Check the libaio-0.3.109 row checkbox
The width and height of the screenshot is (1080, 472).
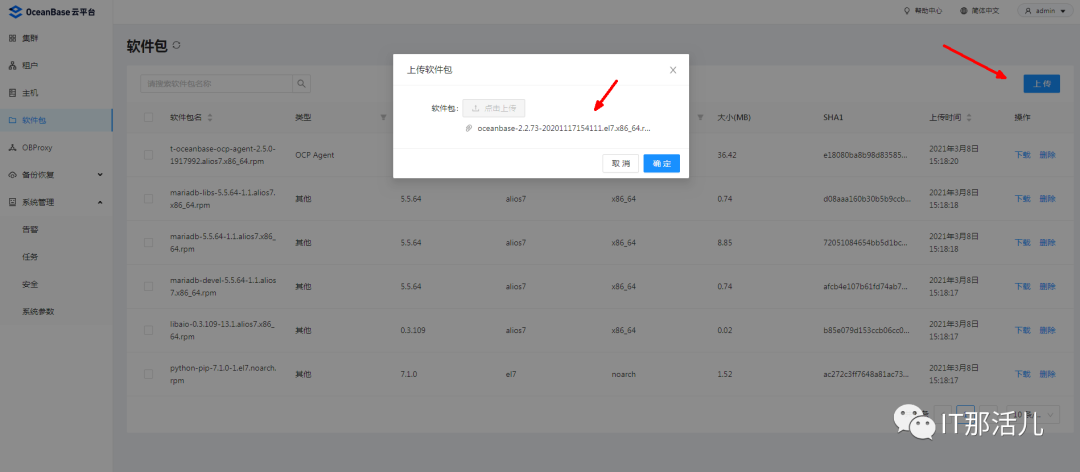(x=149, y=331)
